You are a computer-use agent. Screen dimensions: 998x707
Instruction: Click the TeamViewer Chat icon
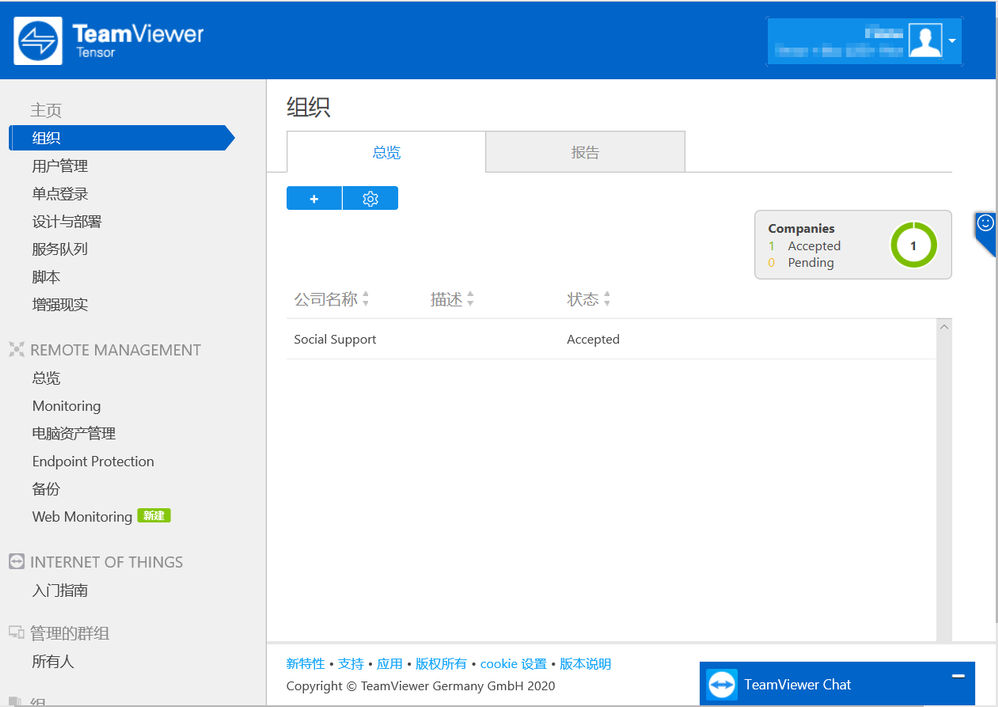coord(722,685)
